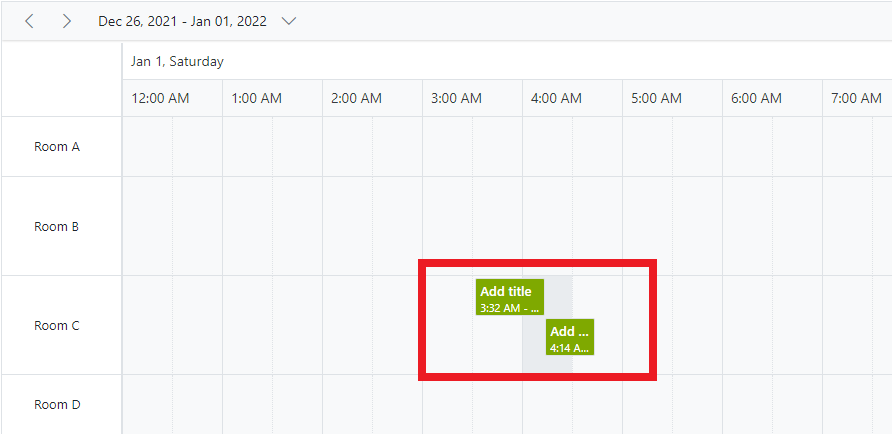Select the Room A resource row label
This screenshot has width=892, height=434.
(x=57, y=147)
